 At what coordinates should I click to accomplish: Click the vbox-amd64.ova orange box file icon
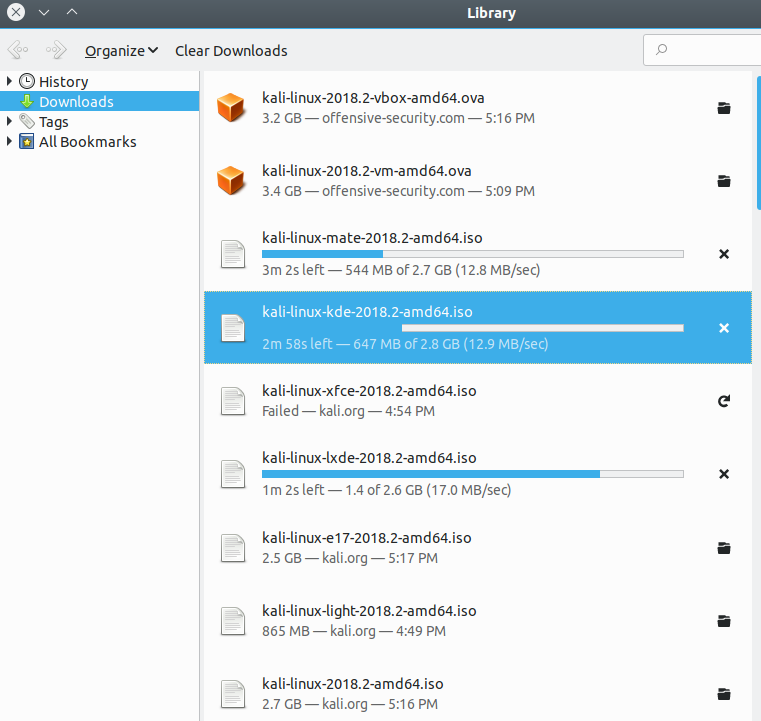(x=231, y=107)
